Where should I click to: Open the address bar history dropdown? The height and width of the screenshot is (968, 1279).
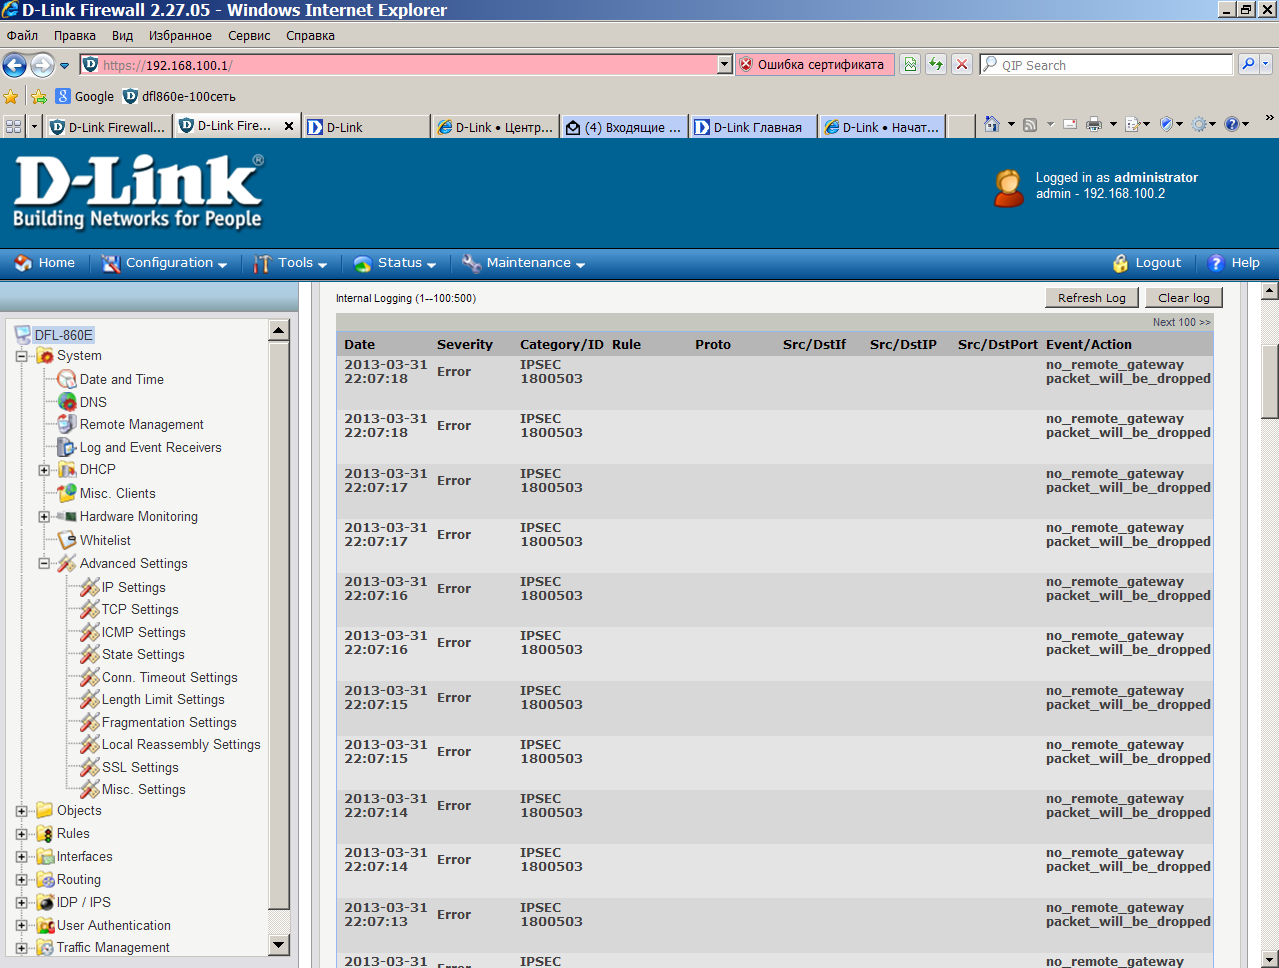725,65
